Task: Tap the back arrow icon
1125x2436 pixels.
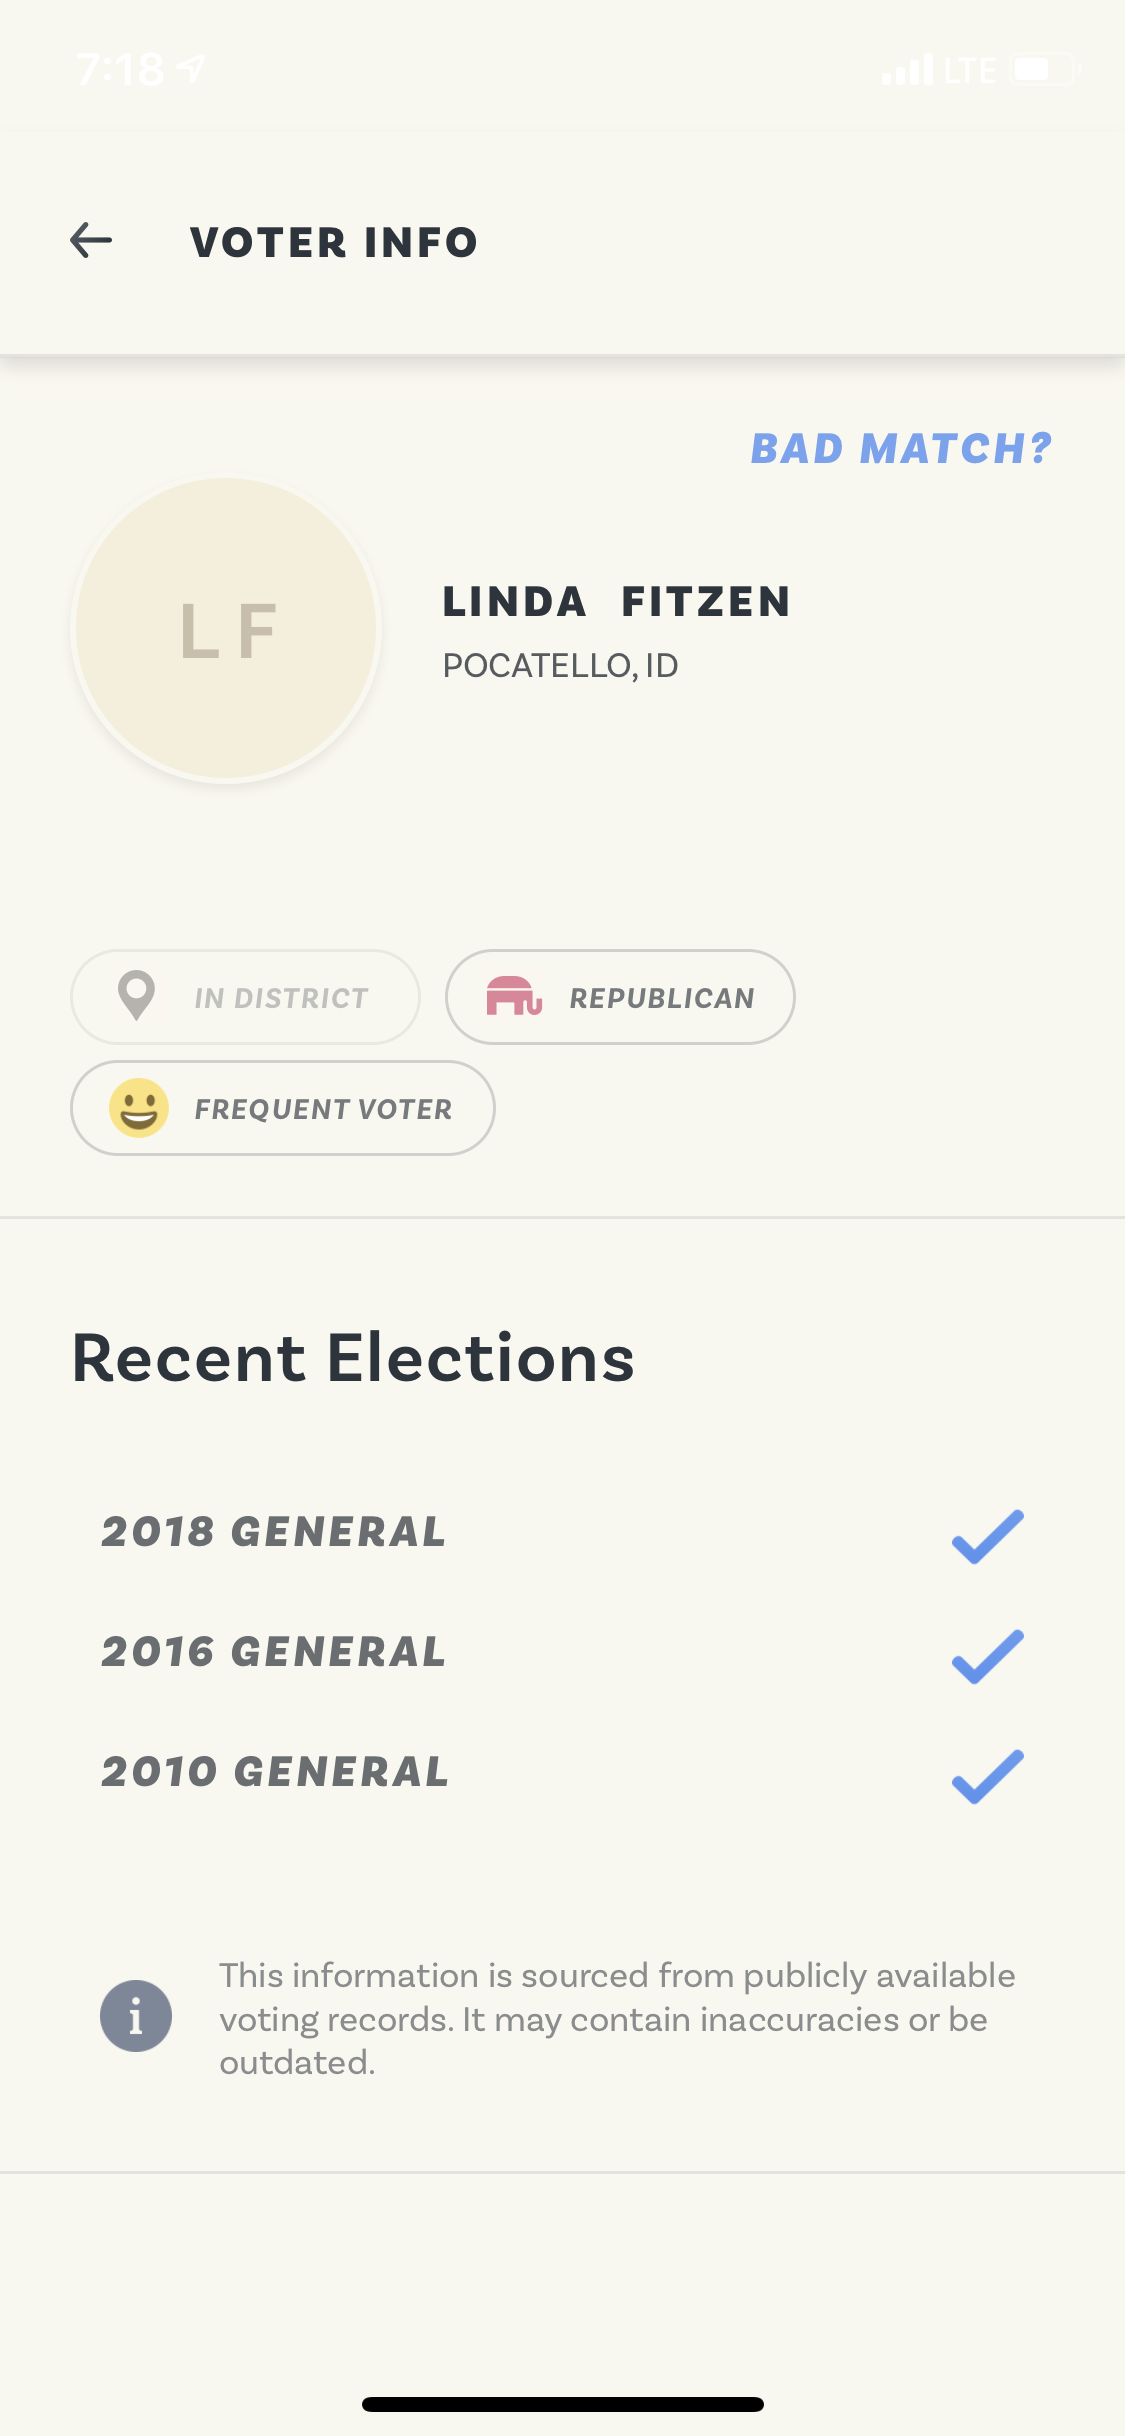Action: (x=91, y=241)
